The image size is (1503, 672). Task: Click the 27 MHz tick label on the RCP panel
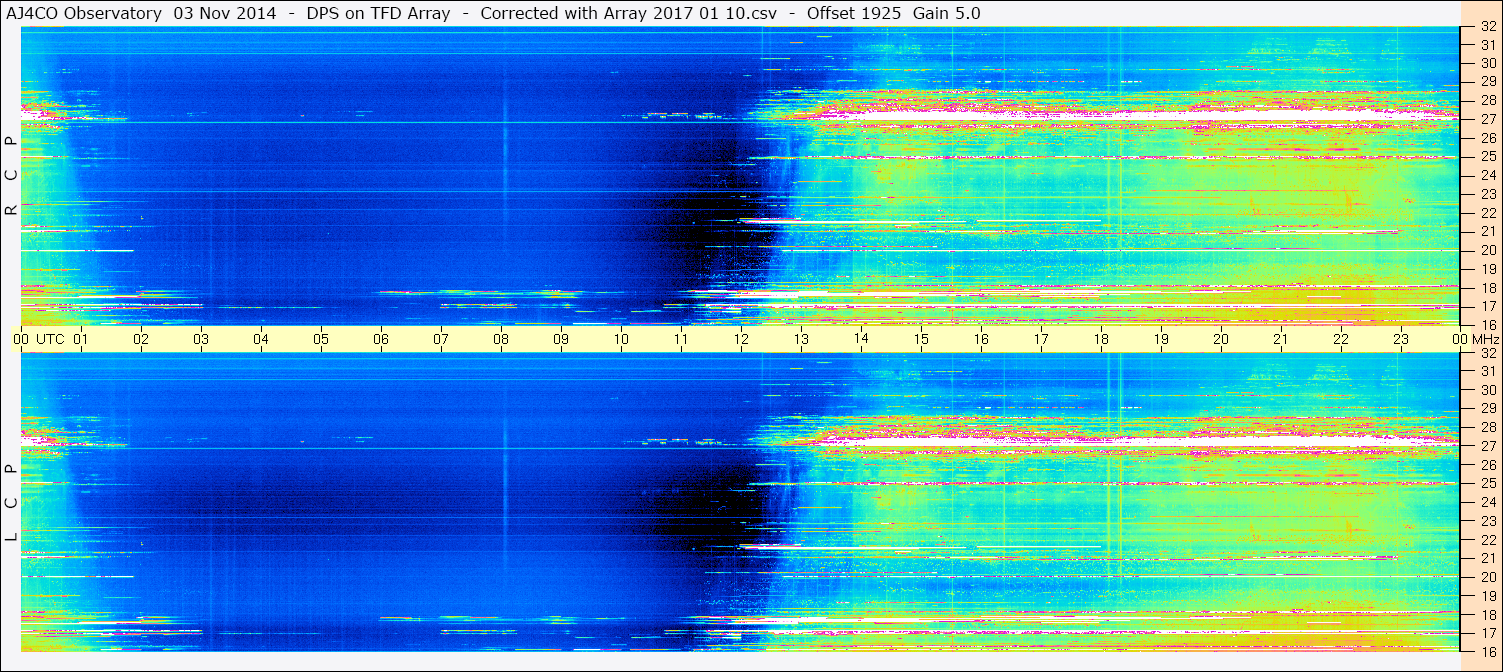(1487, 119)
